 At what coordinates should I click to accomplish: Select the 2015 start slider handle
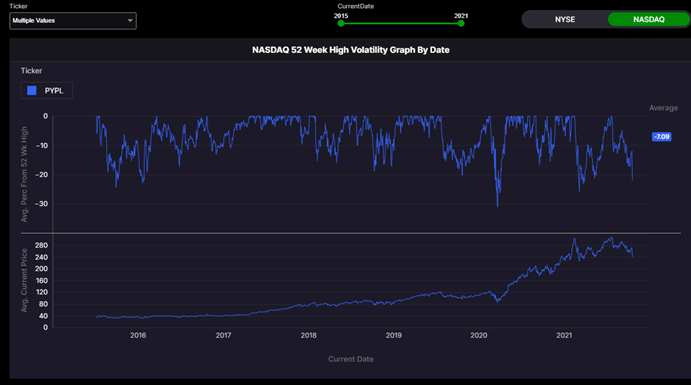point(341,23)
